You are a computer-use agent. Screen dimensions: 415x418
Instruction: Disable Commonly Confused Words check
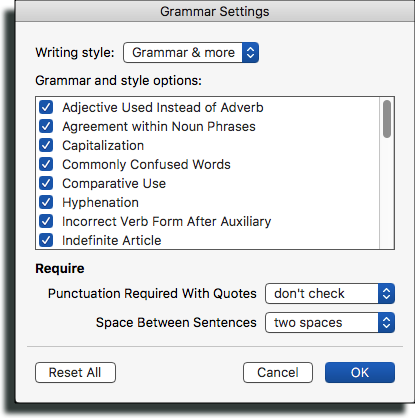[x=46, y=164]
